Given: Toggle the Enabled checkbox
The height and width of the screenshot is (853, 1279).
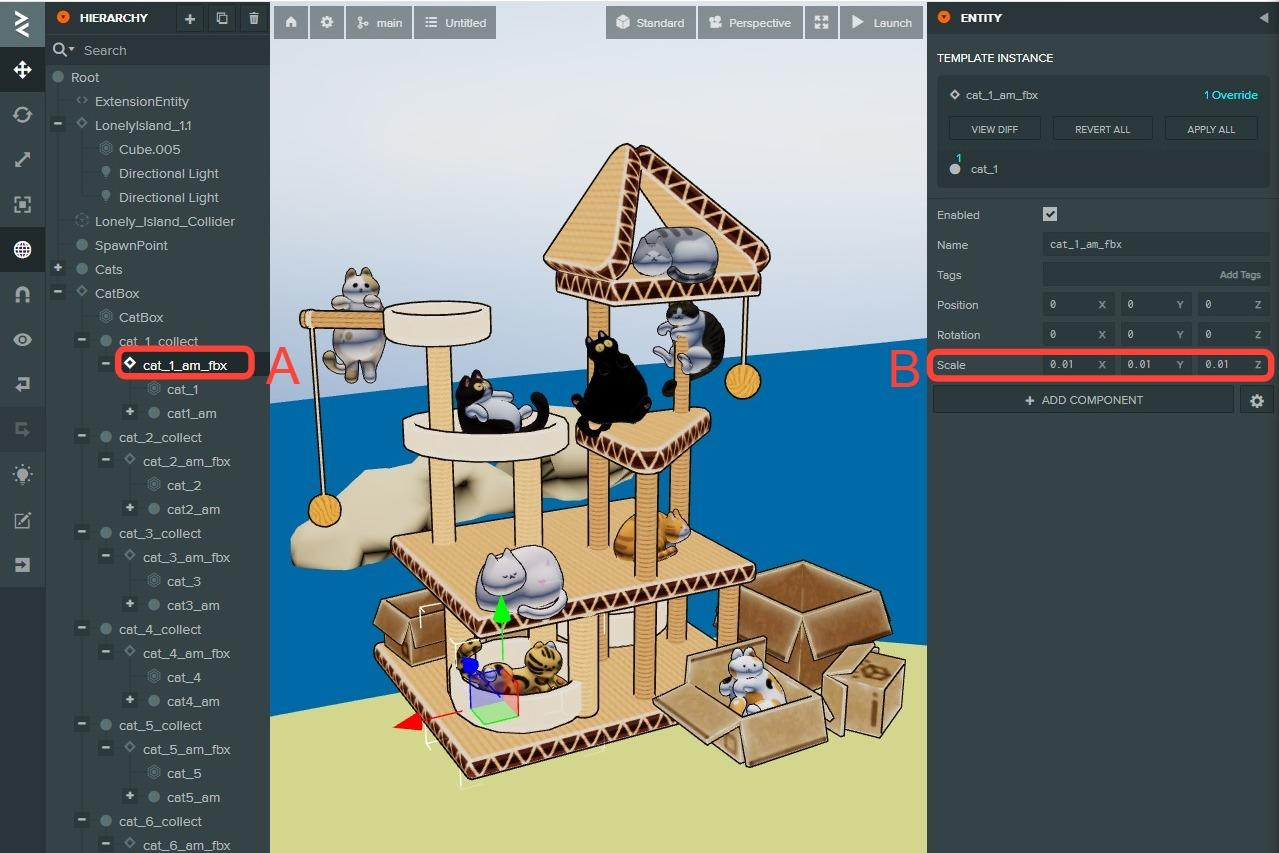Looking at the screenshot, I should (1049, 214).
